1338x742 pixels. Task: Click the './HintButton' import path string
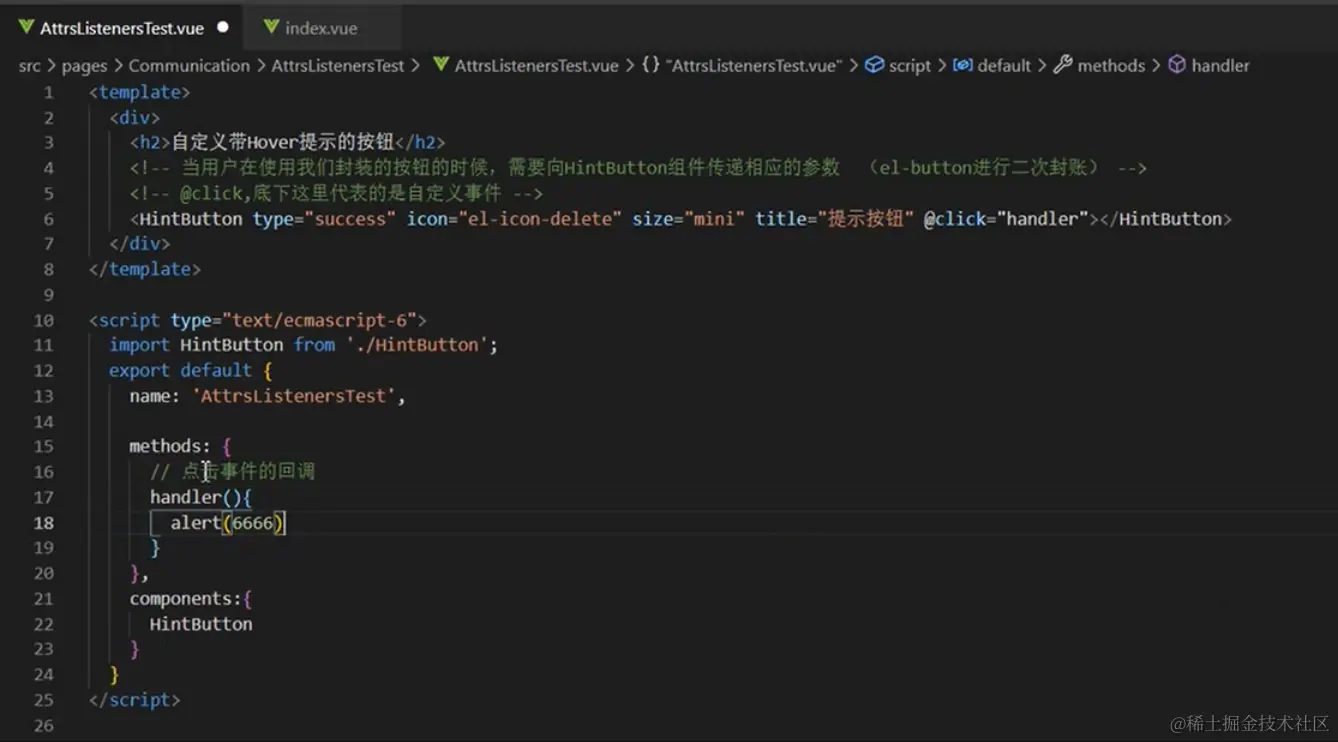tap(417, 345)
